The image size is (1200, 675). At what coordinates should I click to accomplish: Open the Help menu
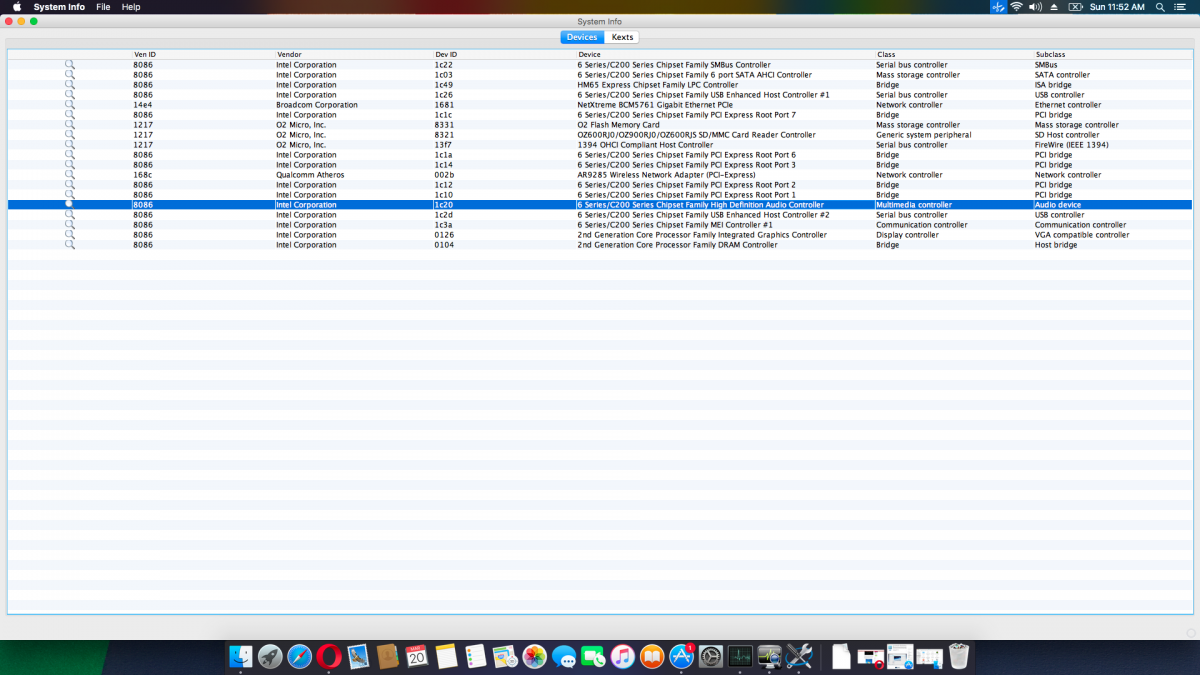coord(131,7)
